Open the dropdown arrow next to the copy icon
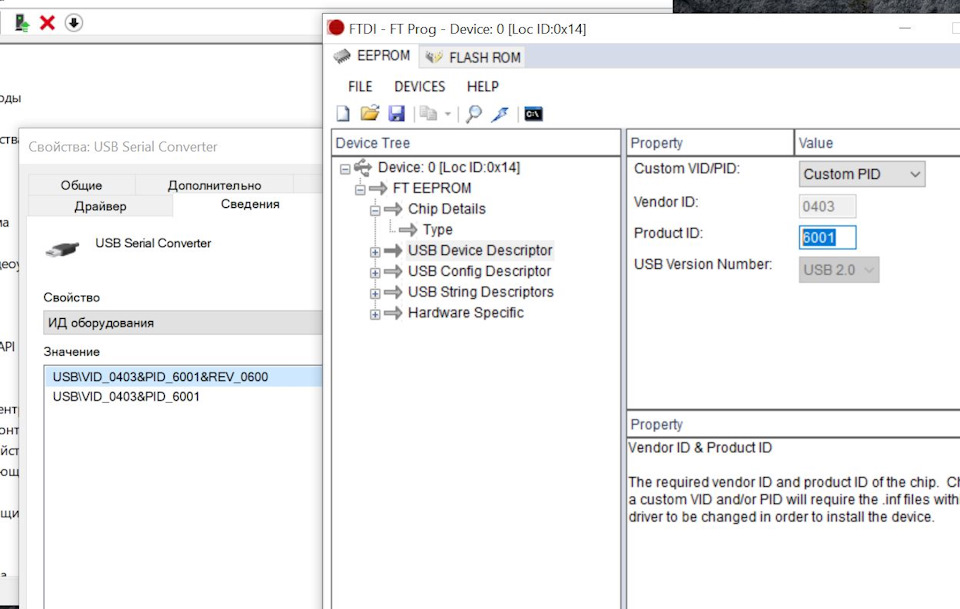 pos(448,114)
